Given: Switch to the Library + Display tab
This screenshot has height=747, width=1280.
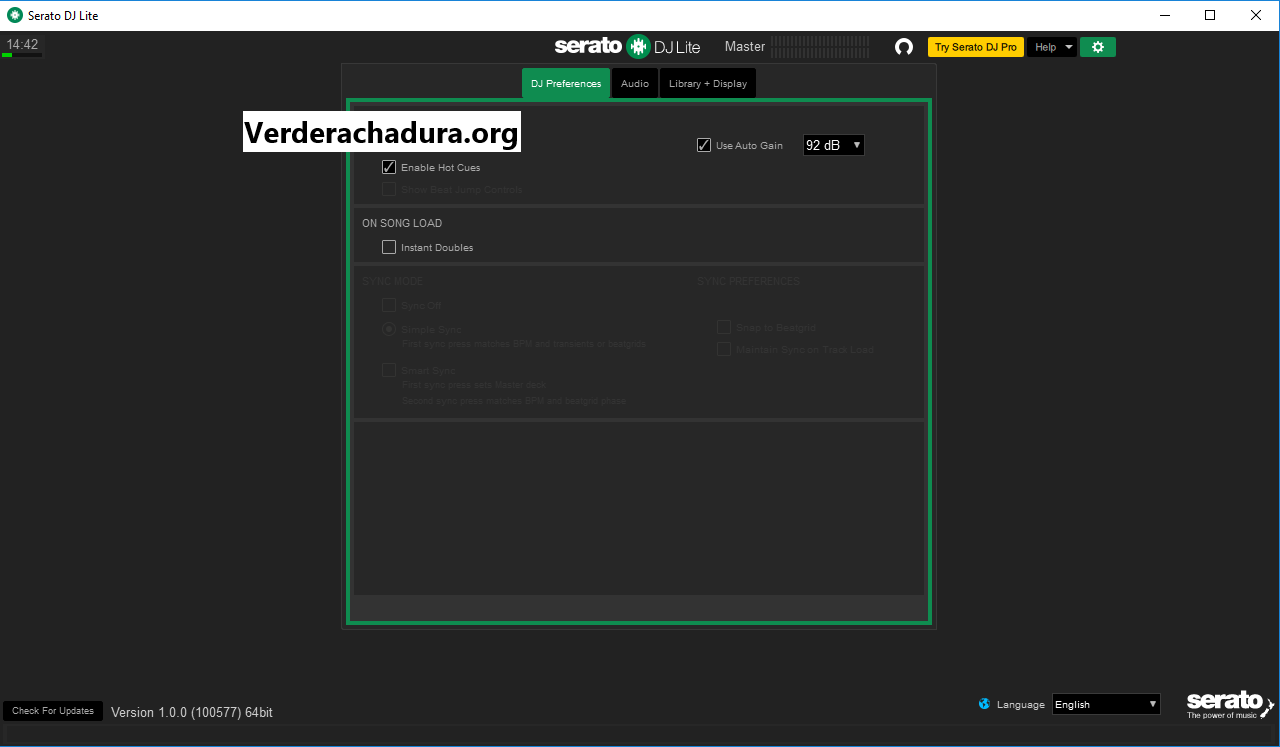Looking at the screenshot, I should [708, 83].
